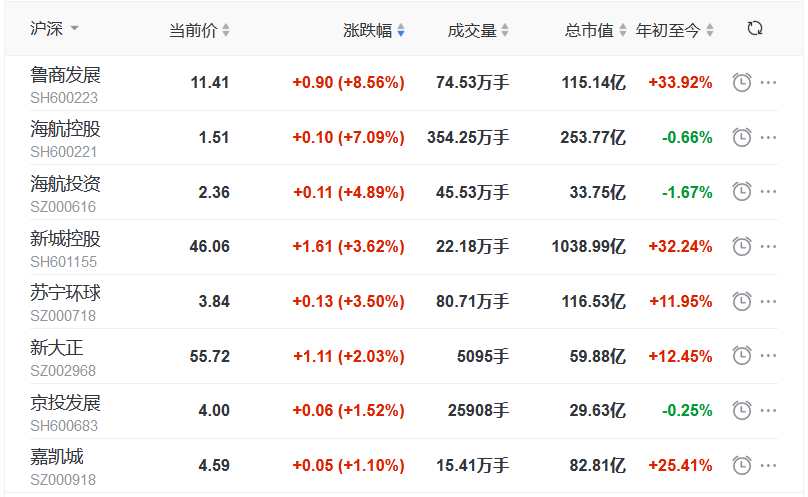Sort by 年初至今 column
This screenshot has width=808, height=497.
(675, 30)
